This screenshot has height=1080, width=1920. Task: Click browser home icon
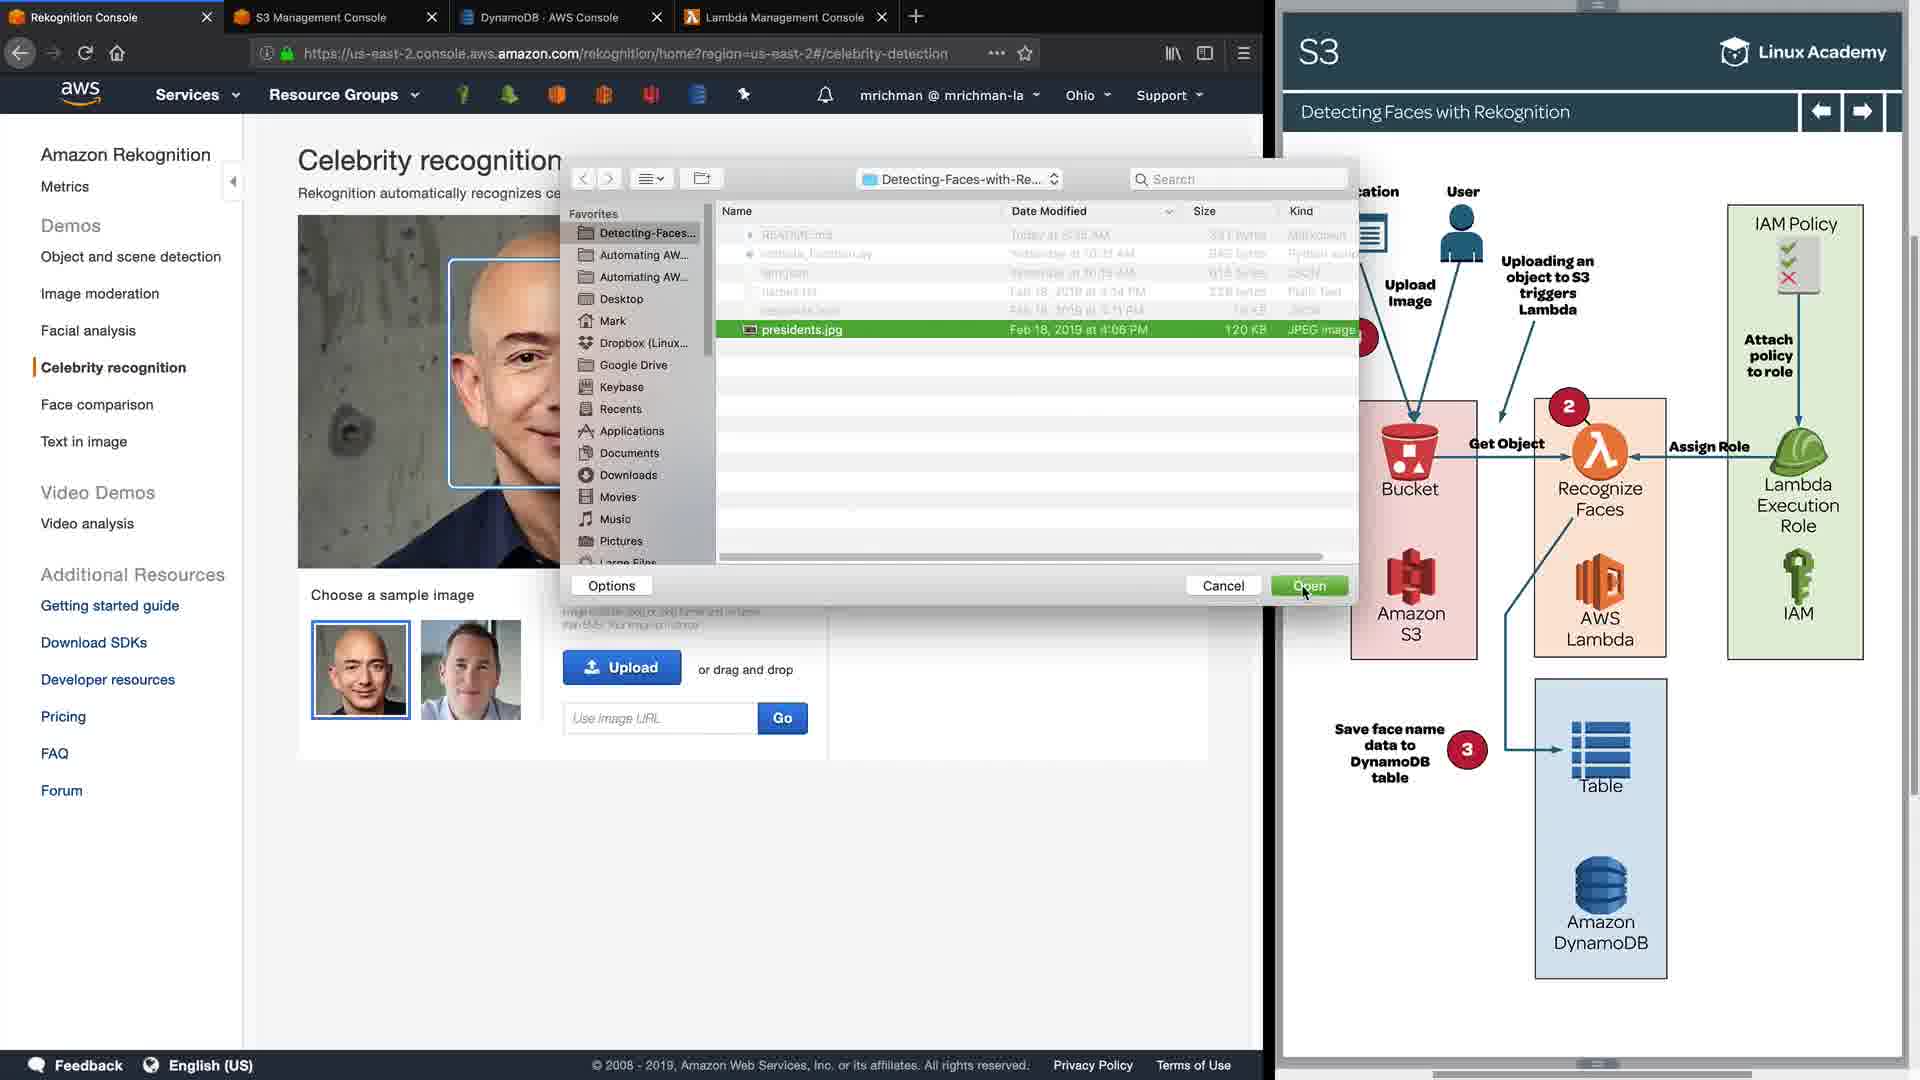pyautogui.click(x=117, y=53)
